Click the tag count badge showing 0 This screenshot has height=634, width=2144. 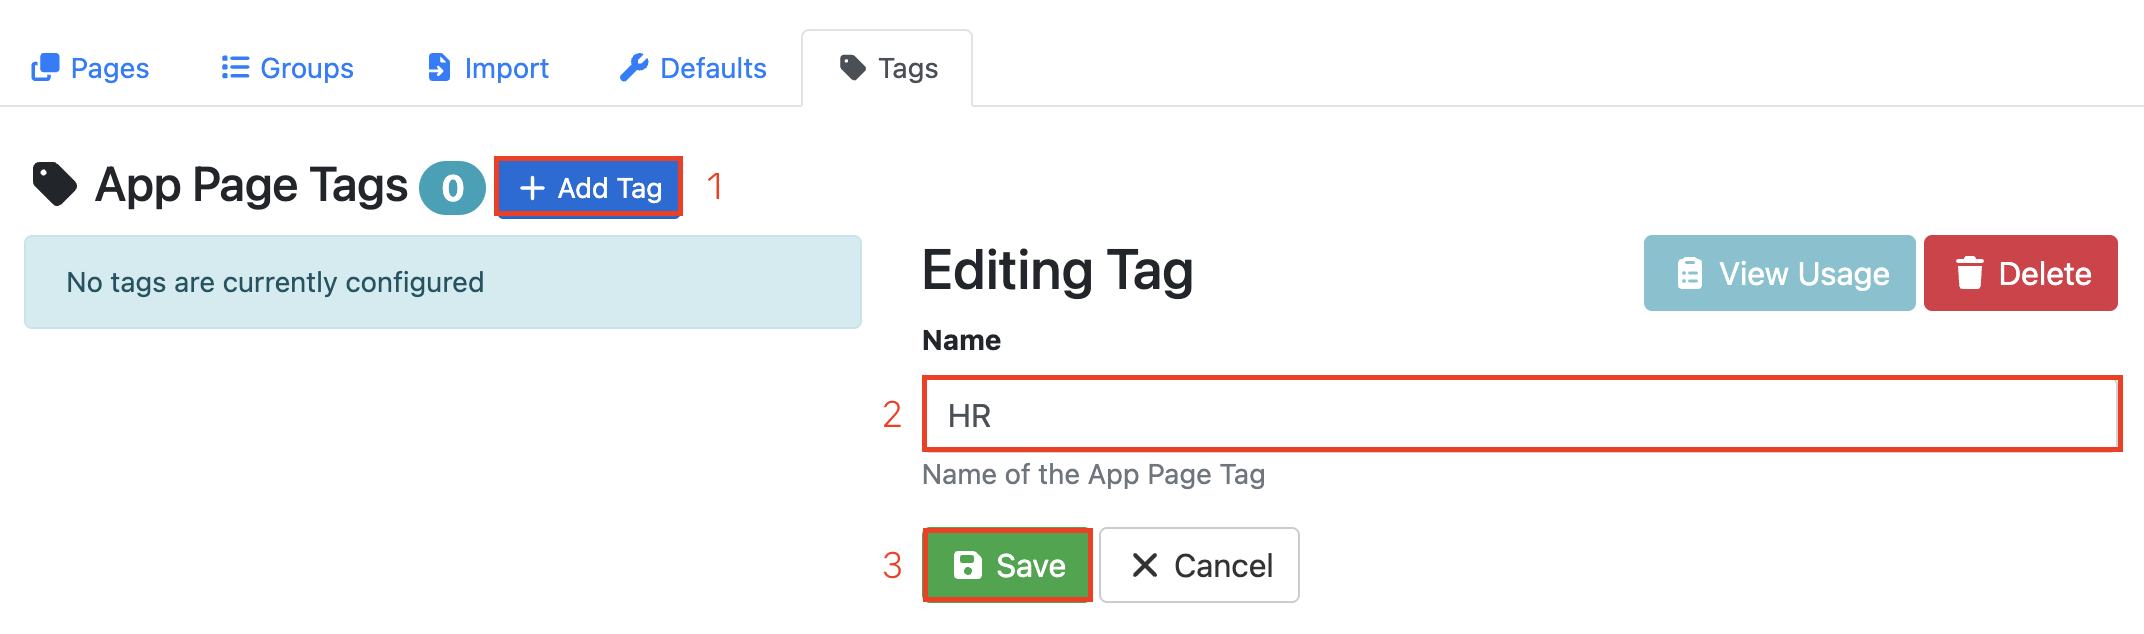(452, 188)
